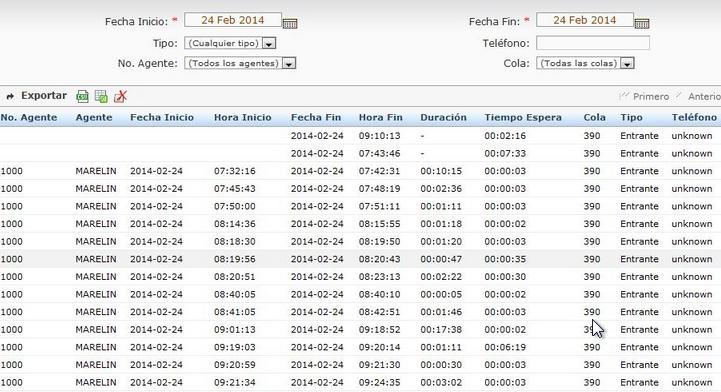Screen dimensions: 721x392
Task: Click the Exportar arrow icon
Action: pyautogui.click(x=10, y=97)
